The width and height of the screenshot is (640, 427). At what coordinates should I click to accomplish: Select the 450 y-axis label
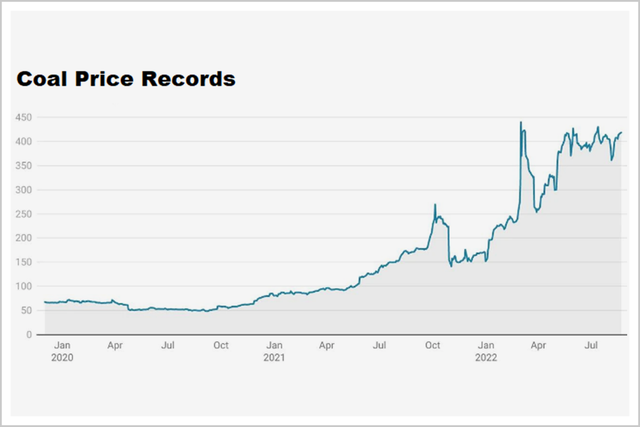pos(23,118)
